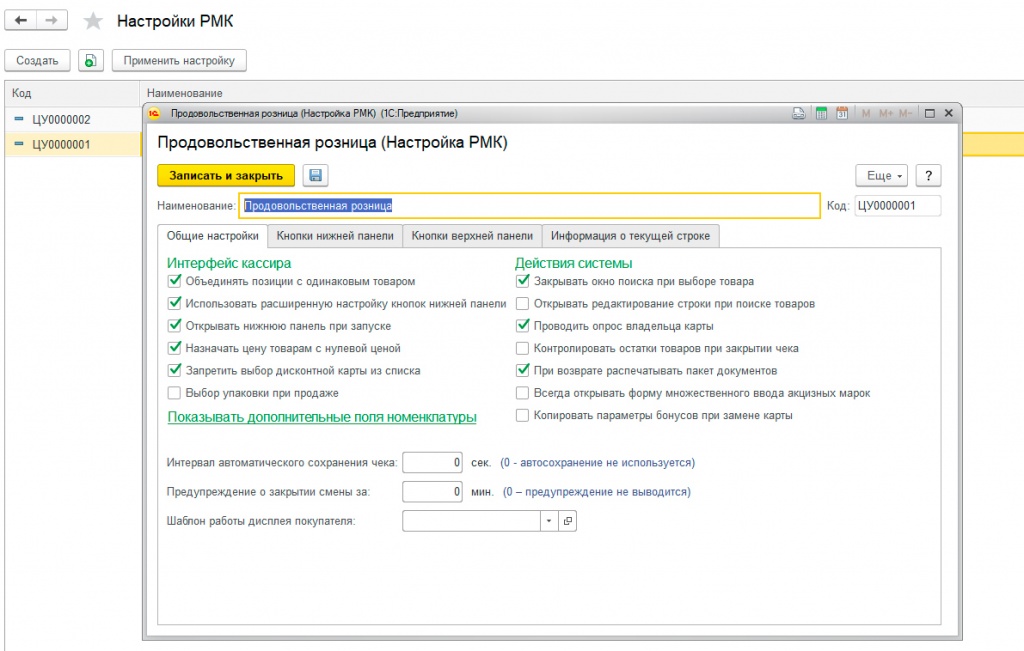Open the calculator icon in dialog title bar
This screenshot has height=651, width=1024.
click(822, 114)
